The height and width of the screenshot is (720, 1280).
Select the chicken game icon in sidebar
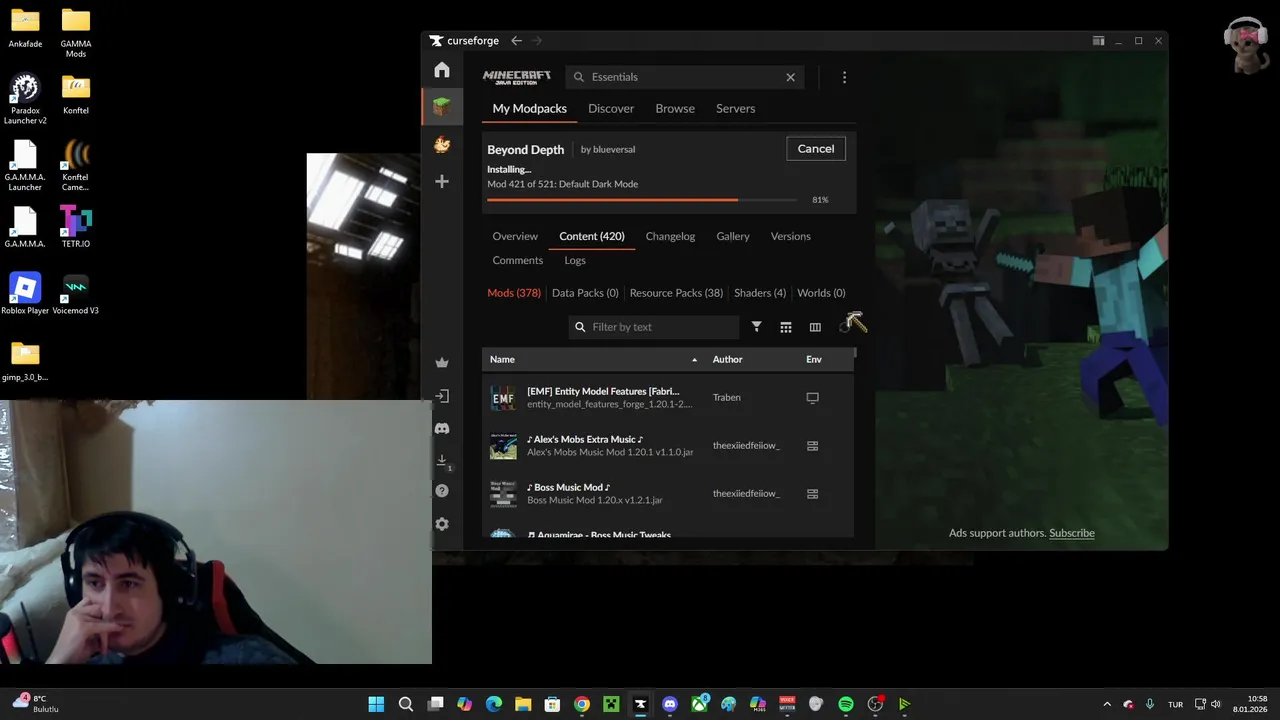click(442, 145)
